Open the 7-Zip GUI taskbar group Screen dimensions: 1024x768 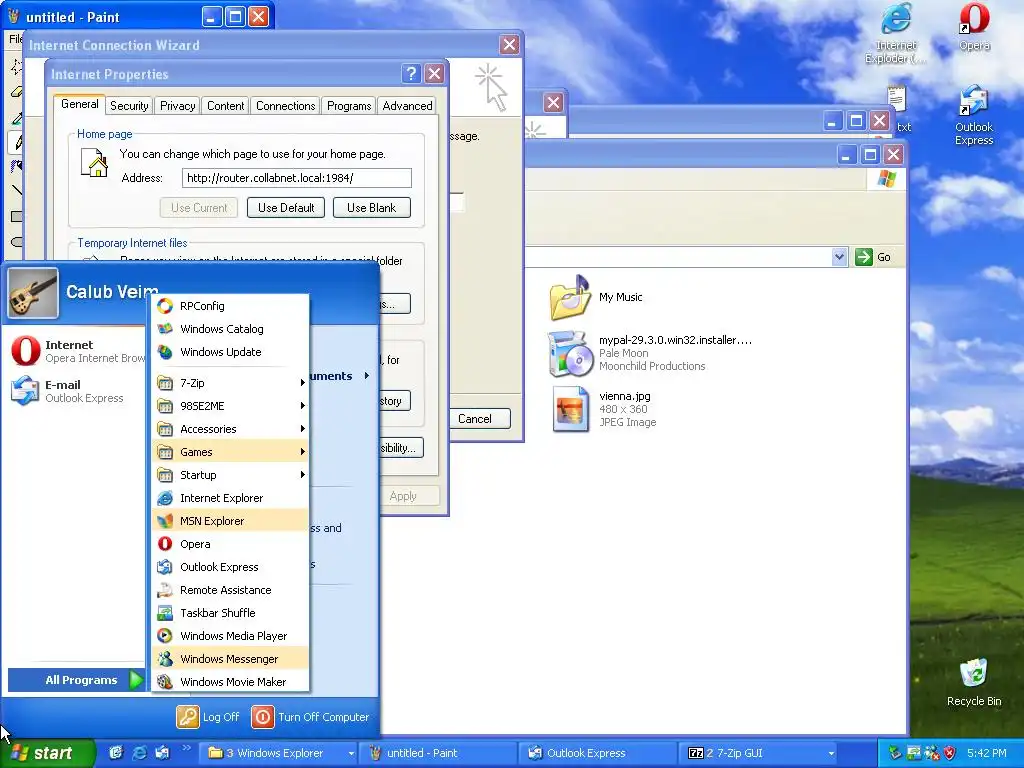click(759, 753)
